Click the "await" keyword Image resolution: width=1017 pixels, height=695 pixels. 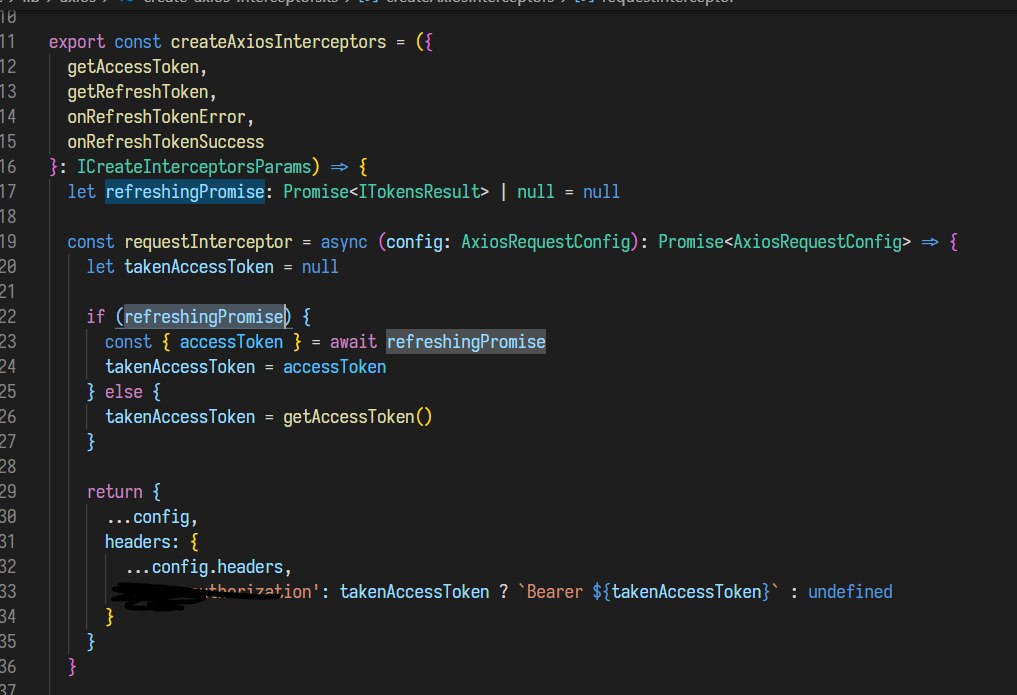353,342
